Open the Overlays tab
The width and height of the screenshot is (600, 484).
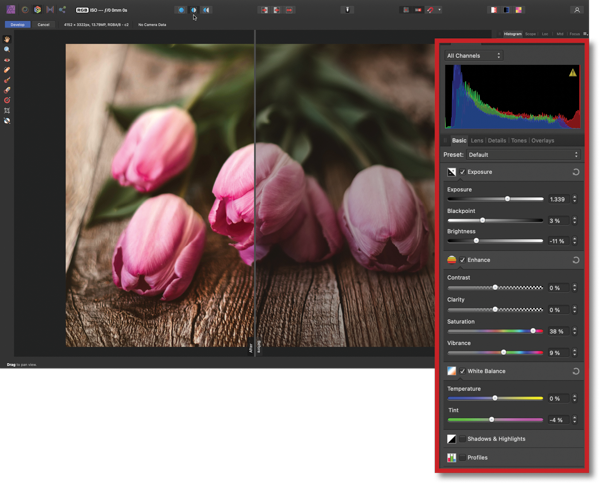point(542,140)
